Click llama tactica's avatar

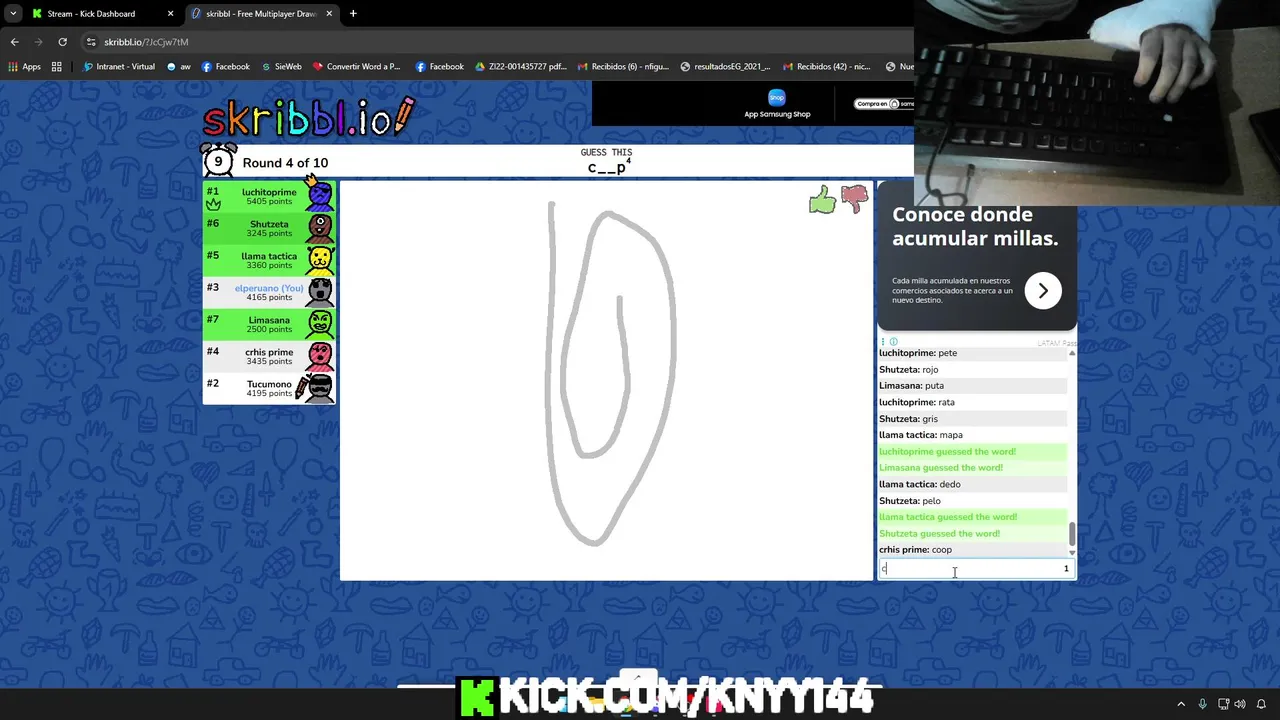pos(320,259)
